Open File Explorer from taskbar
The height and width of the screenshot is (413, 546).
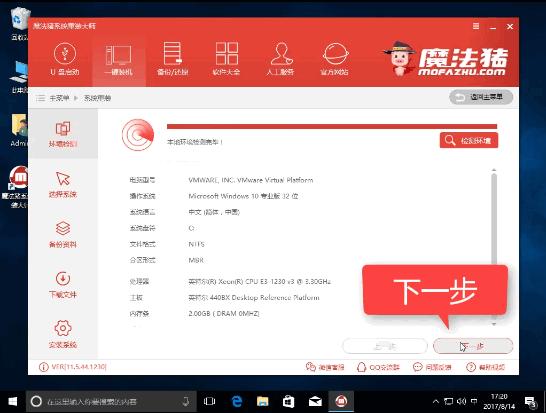click(263, 402)
